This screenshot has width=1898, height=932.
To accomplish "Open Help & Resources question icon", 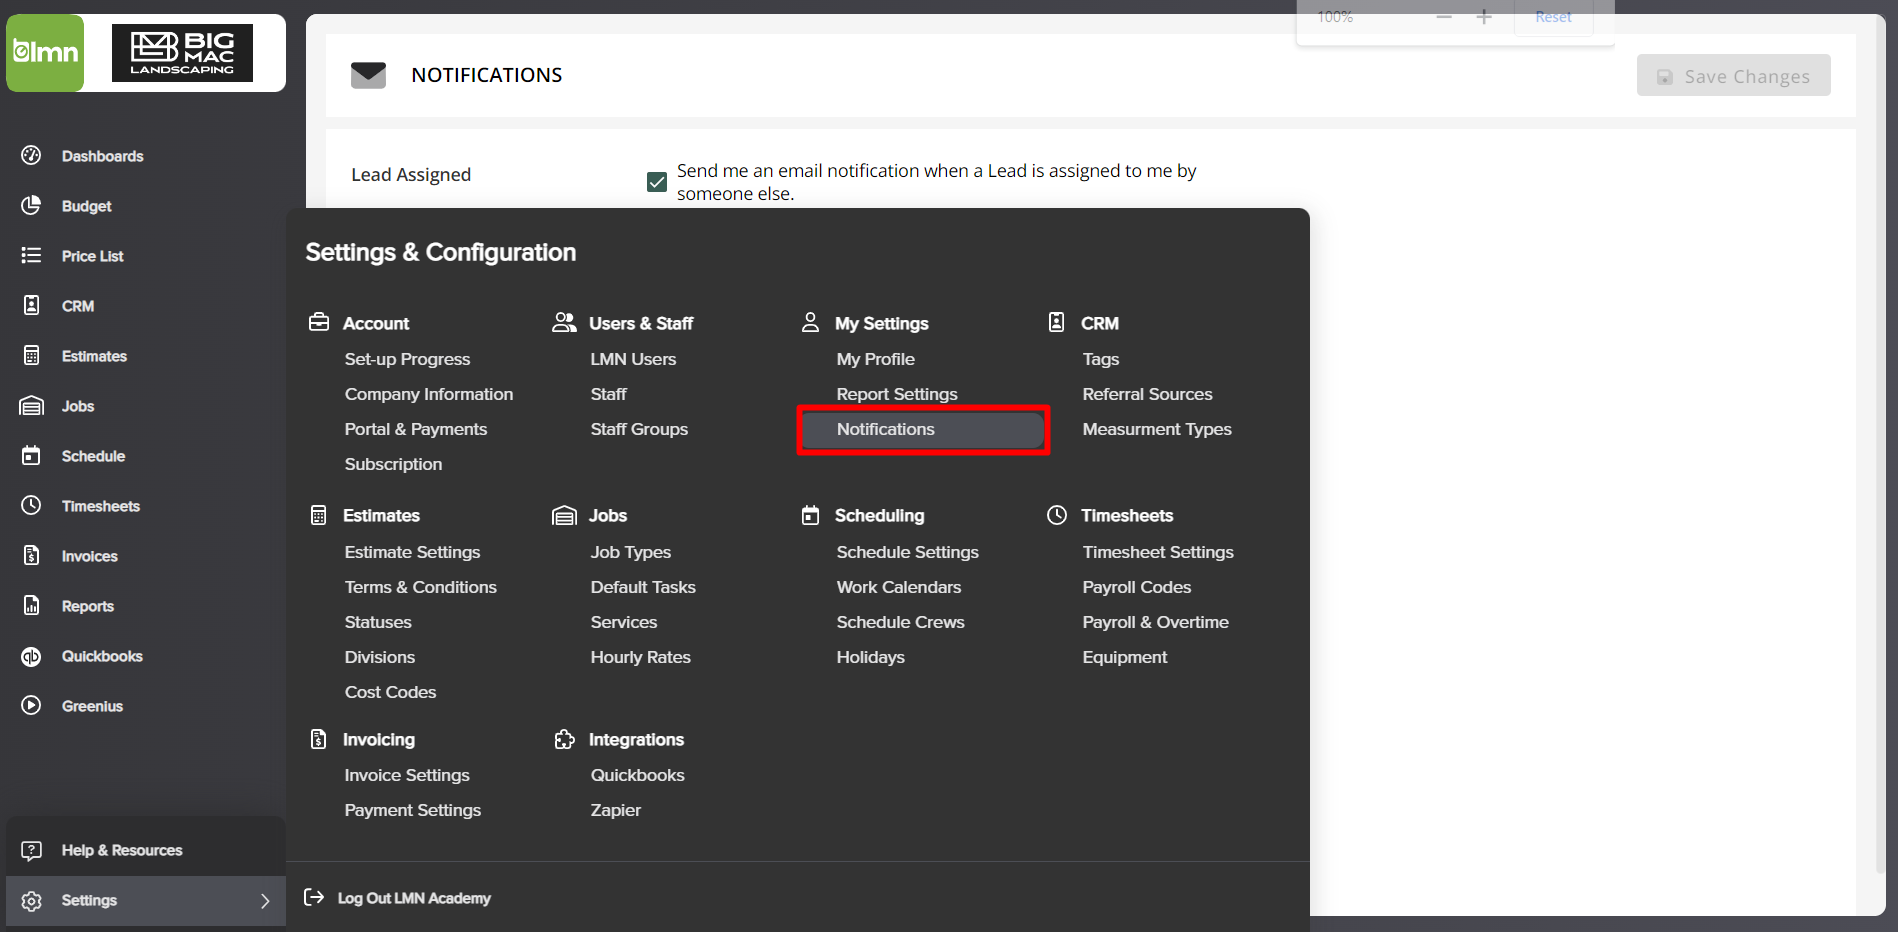I will [x=32, y=850].
